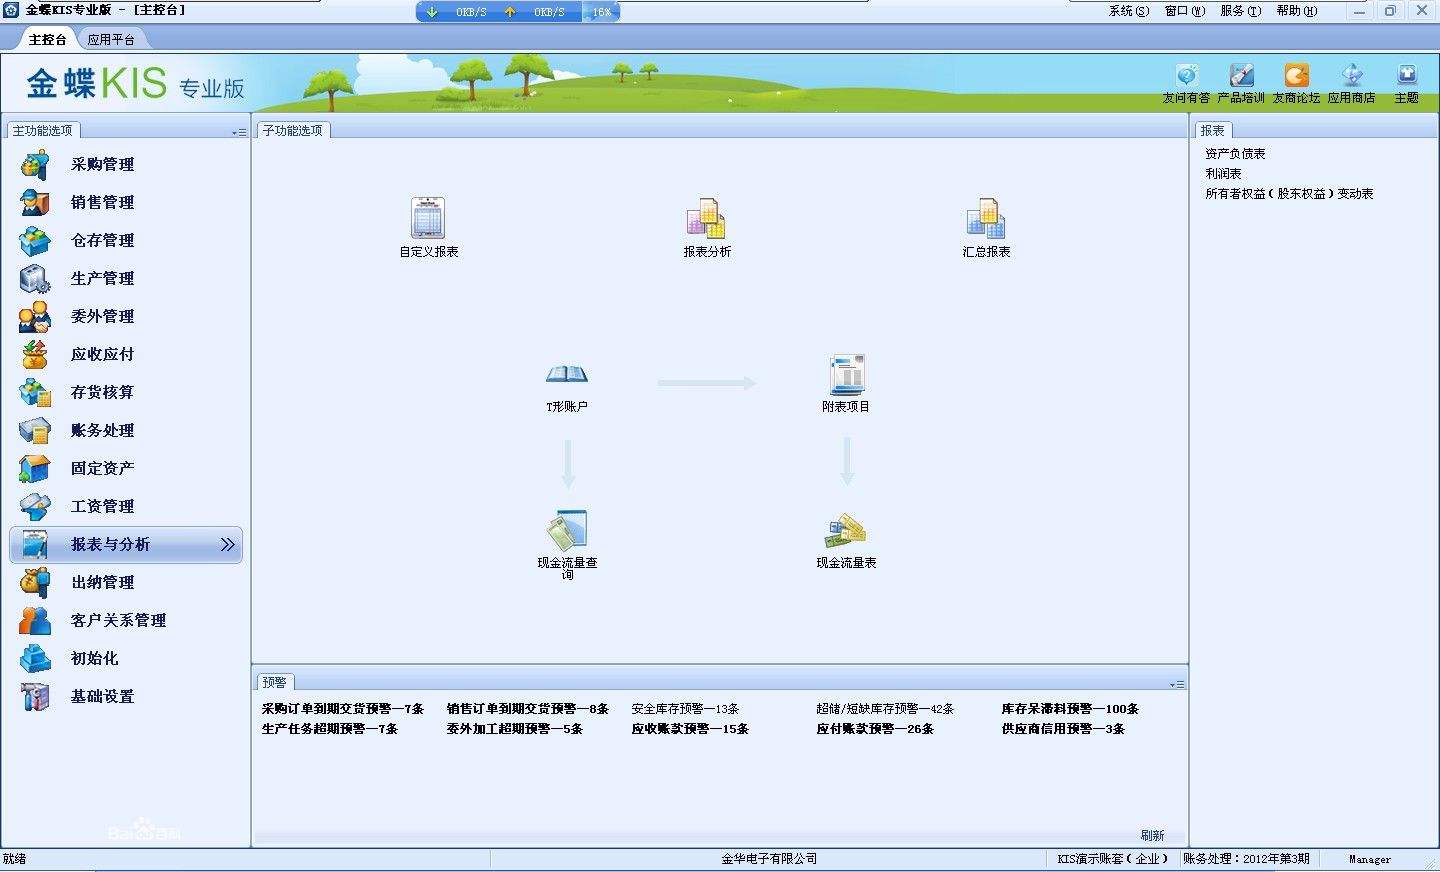1440x872 pixels.
Task: Click 友问有答 Q&A icon
Action: 1186,76
